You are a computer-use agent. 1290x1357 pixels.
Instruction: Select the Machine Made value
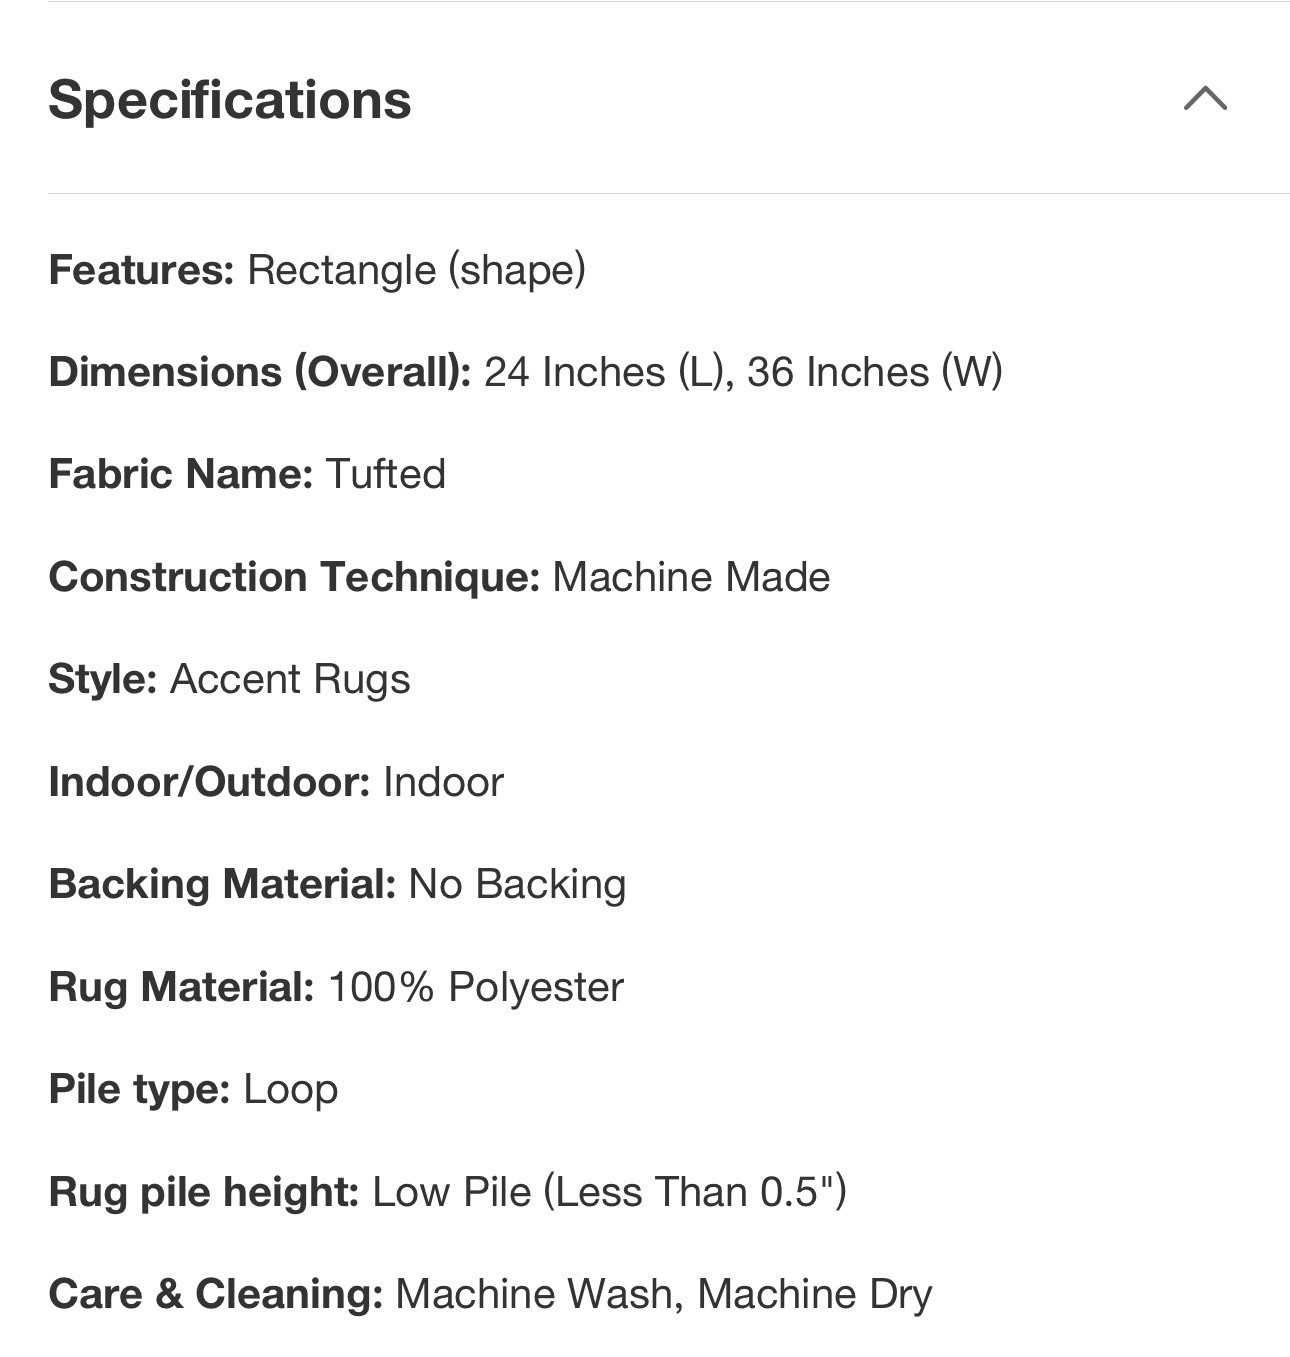pos(691,577)
